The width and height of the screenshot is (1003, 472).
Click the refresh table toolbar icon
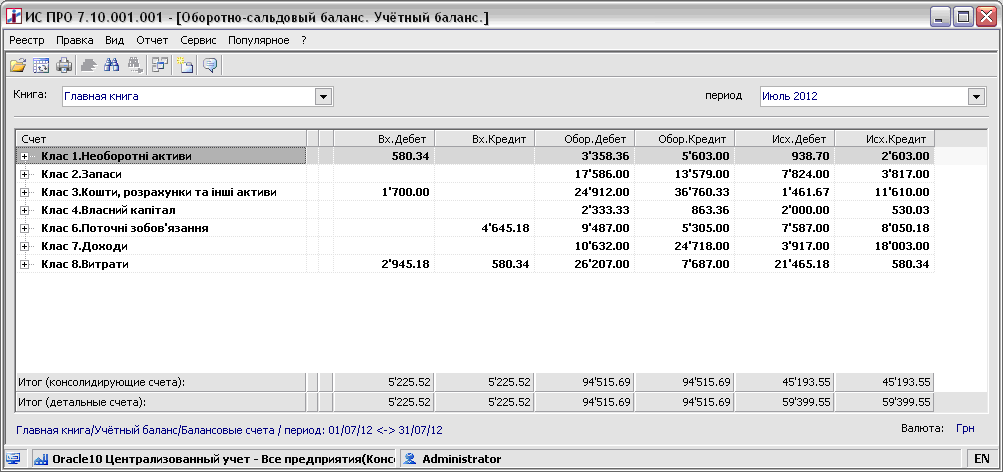click(x=41, y=65)
